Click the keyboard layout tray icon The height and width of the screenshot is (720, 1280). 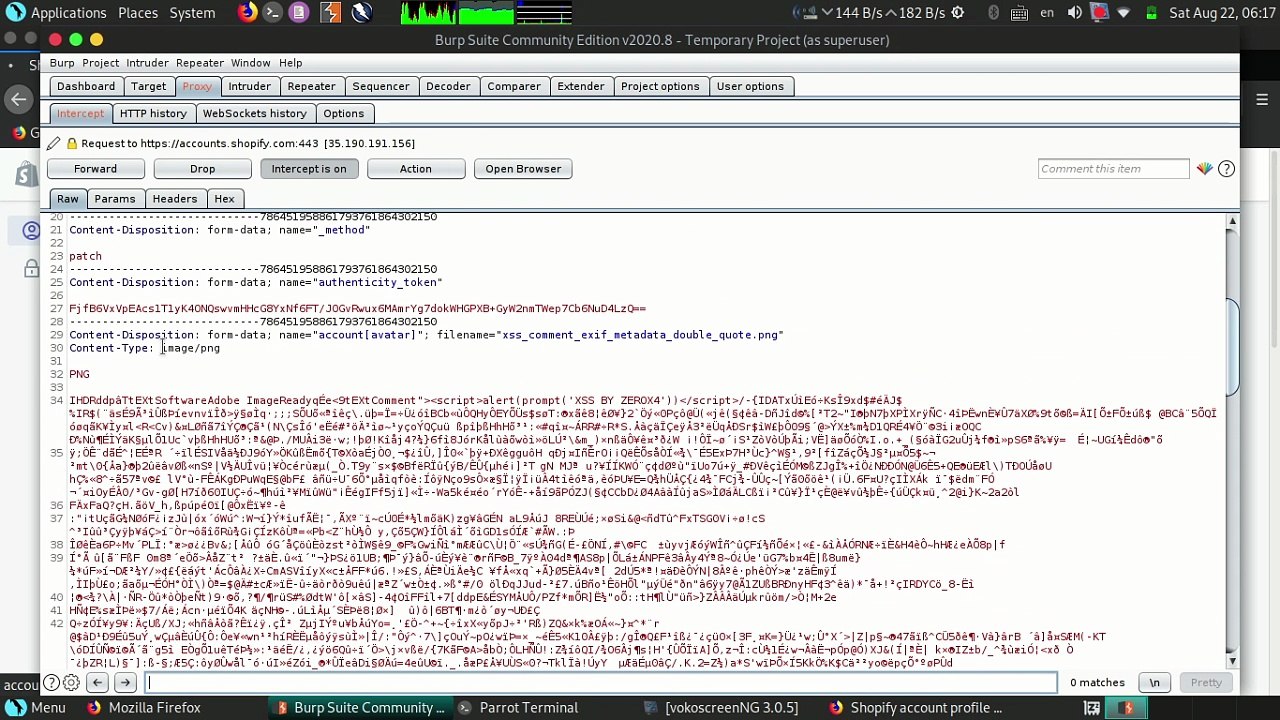(x=1019, y=13)
